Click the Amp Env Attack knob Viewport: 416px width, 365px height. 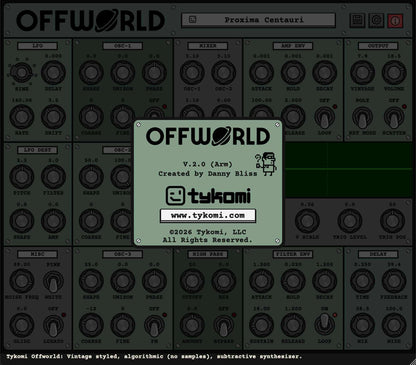tap(261, 73)
